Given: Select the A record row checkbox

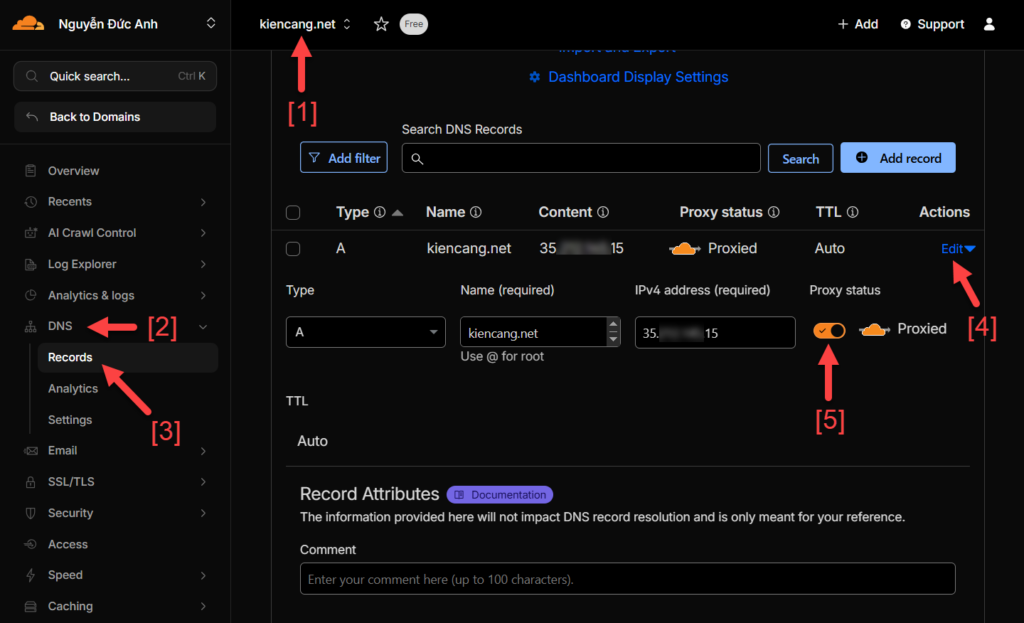Looking at the screenshot, I should pos(293,248).
